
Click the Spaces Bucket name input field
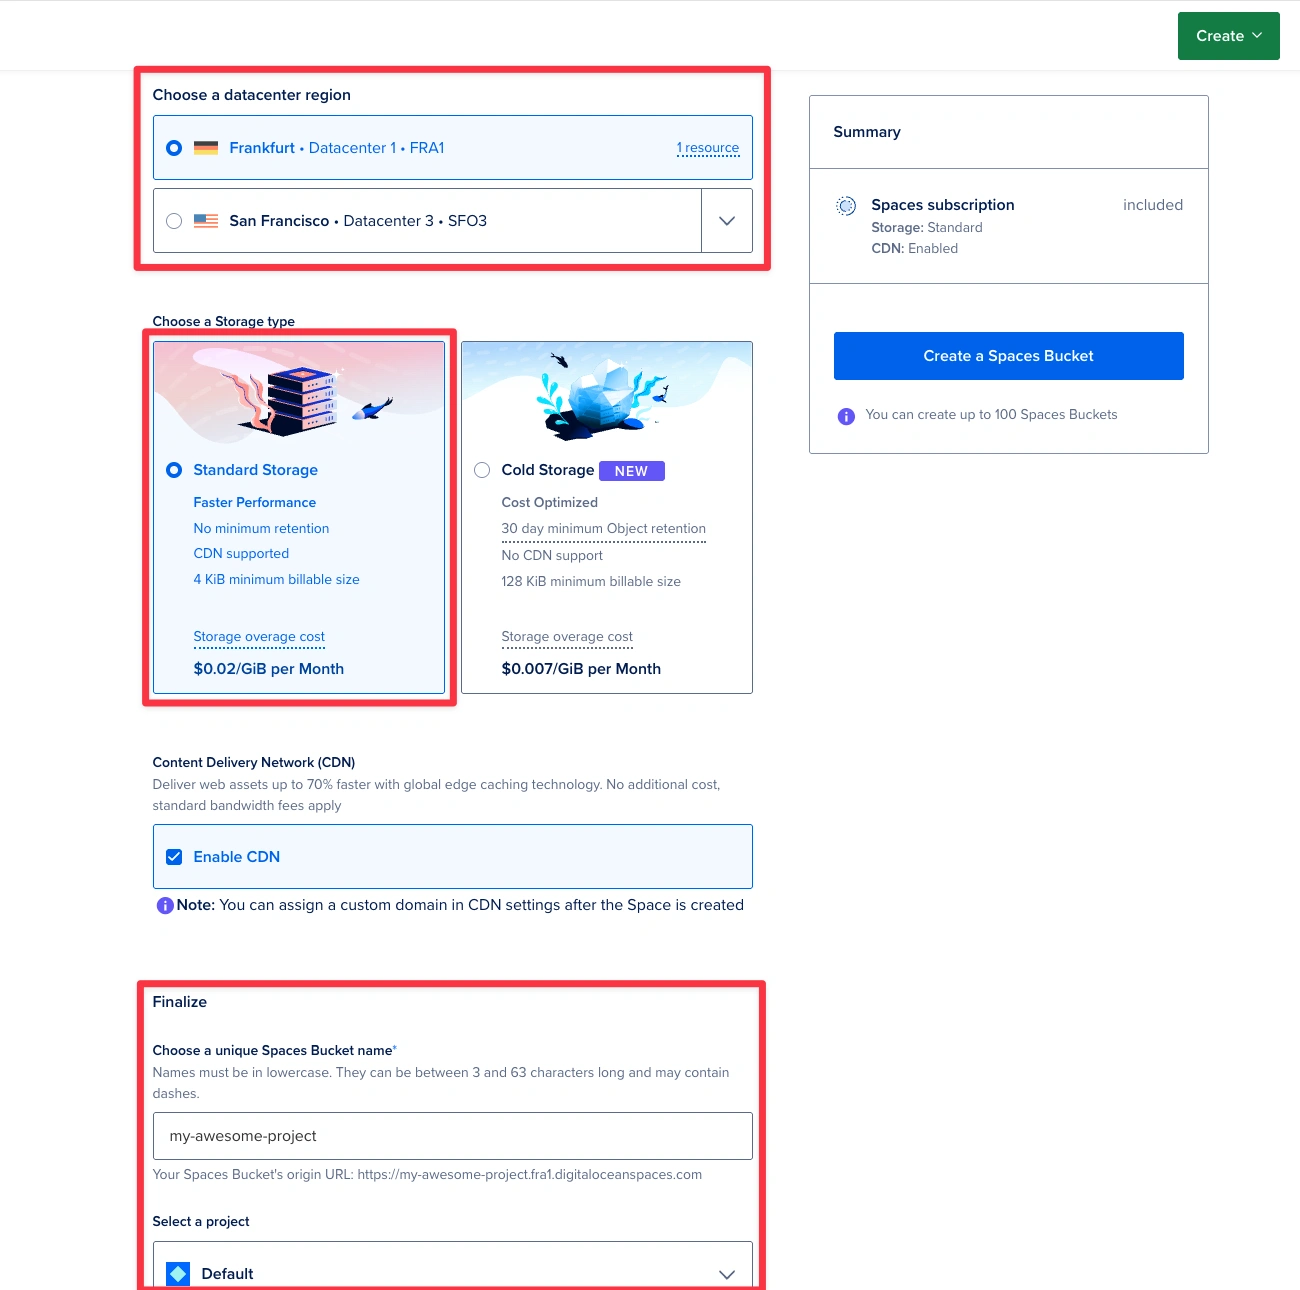(452, 1136)
